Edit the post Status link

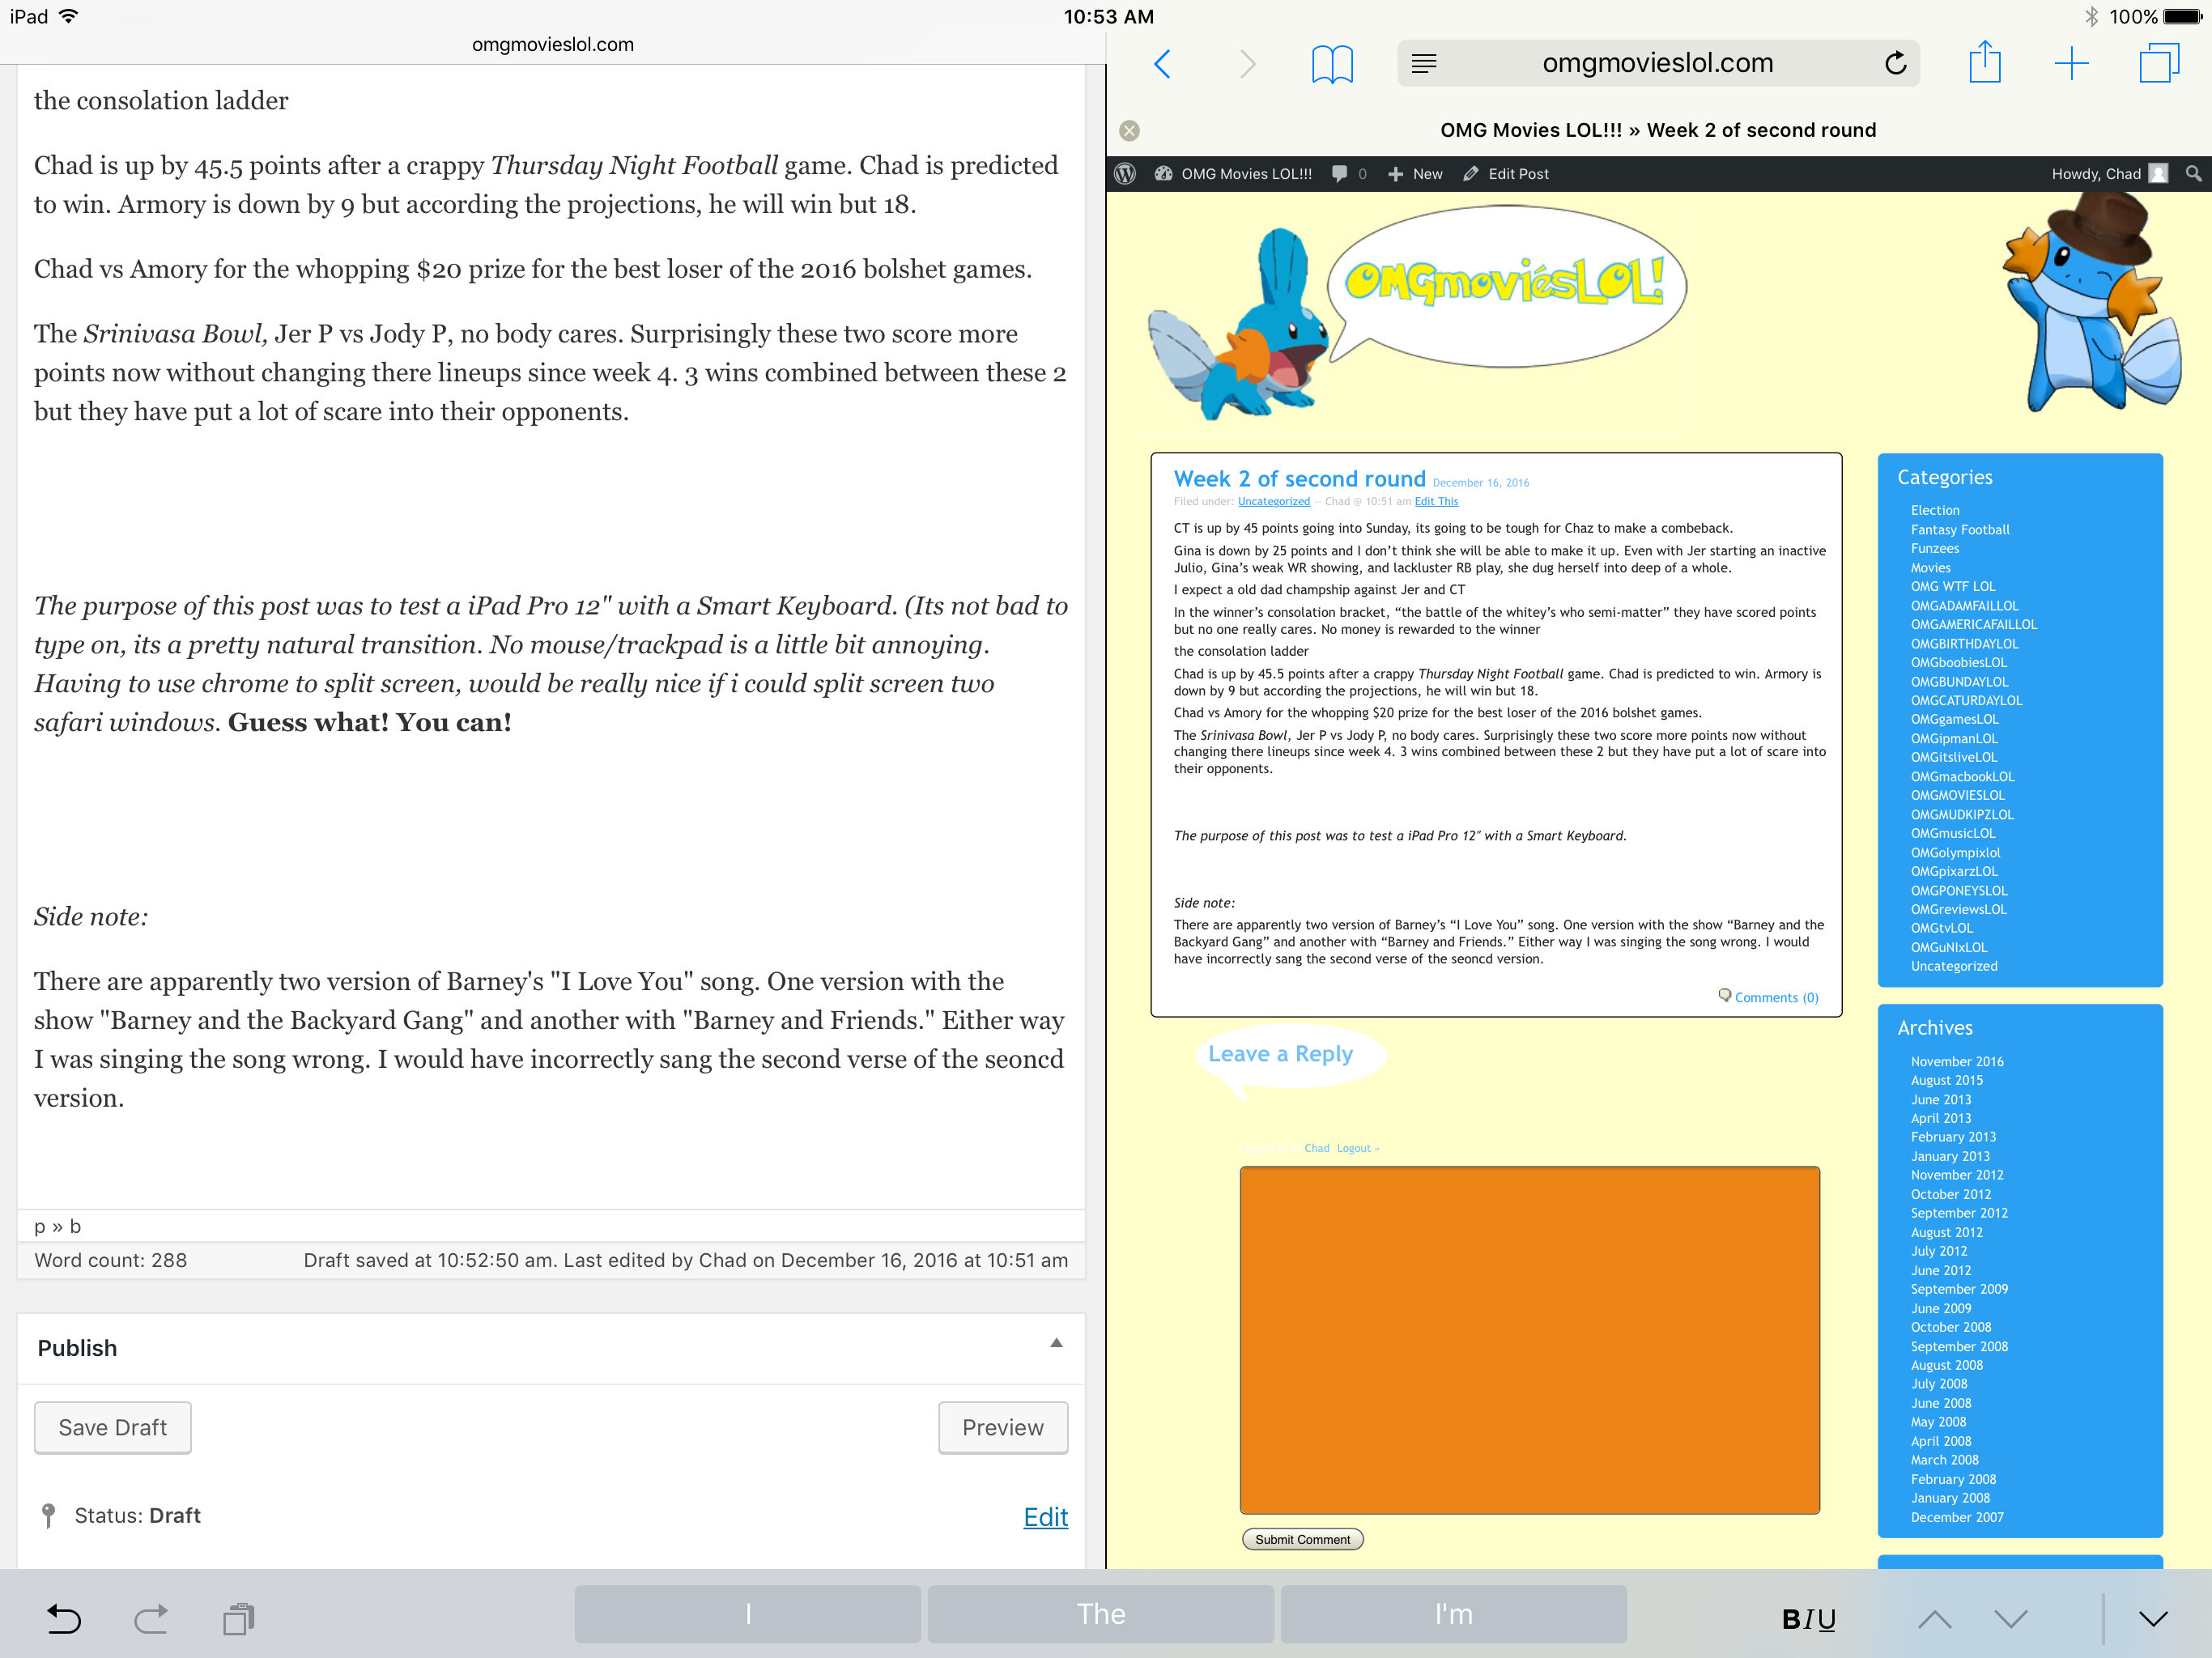click(x=1045, y=1517)
